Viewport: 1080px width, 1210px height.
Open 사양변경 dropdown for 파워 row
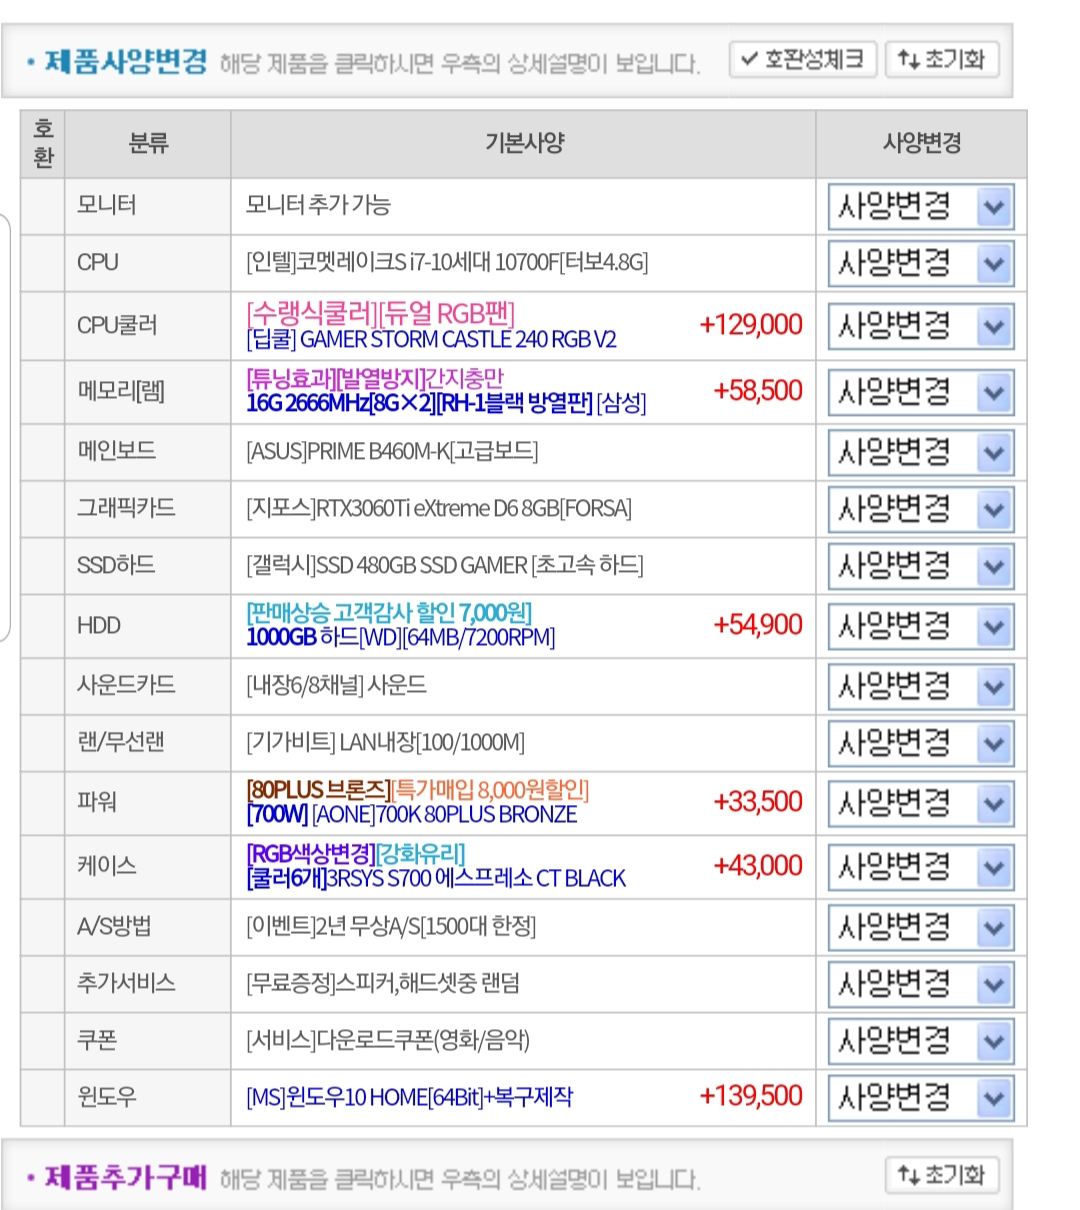pyautogui.click(x=921, y=804)
